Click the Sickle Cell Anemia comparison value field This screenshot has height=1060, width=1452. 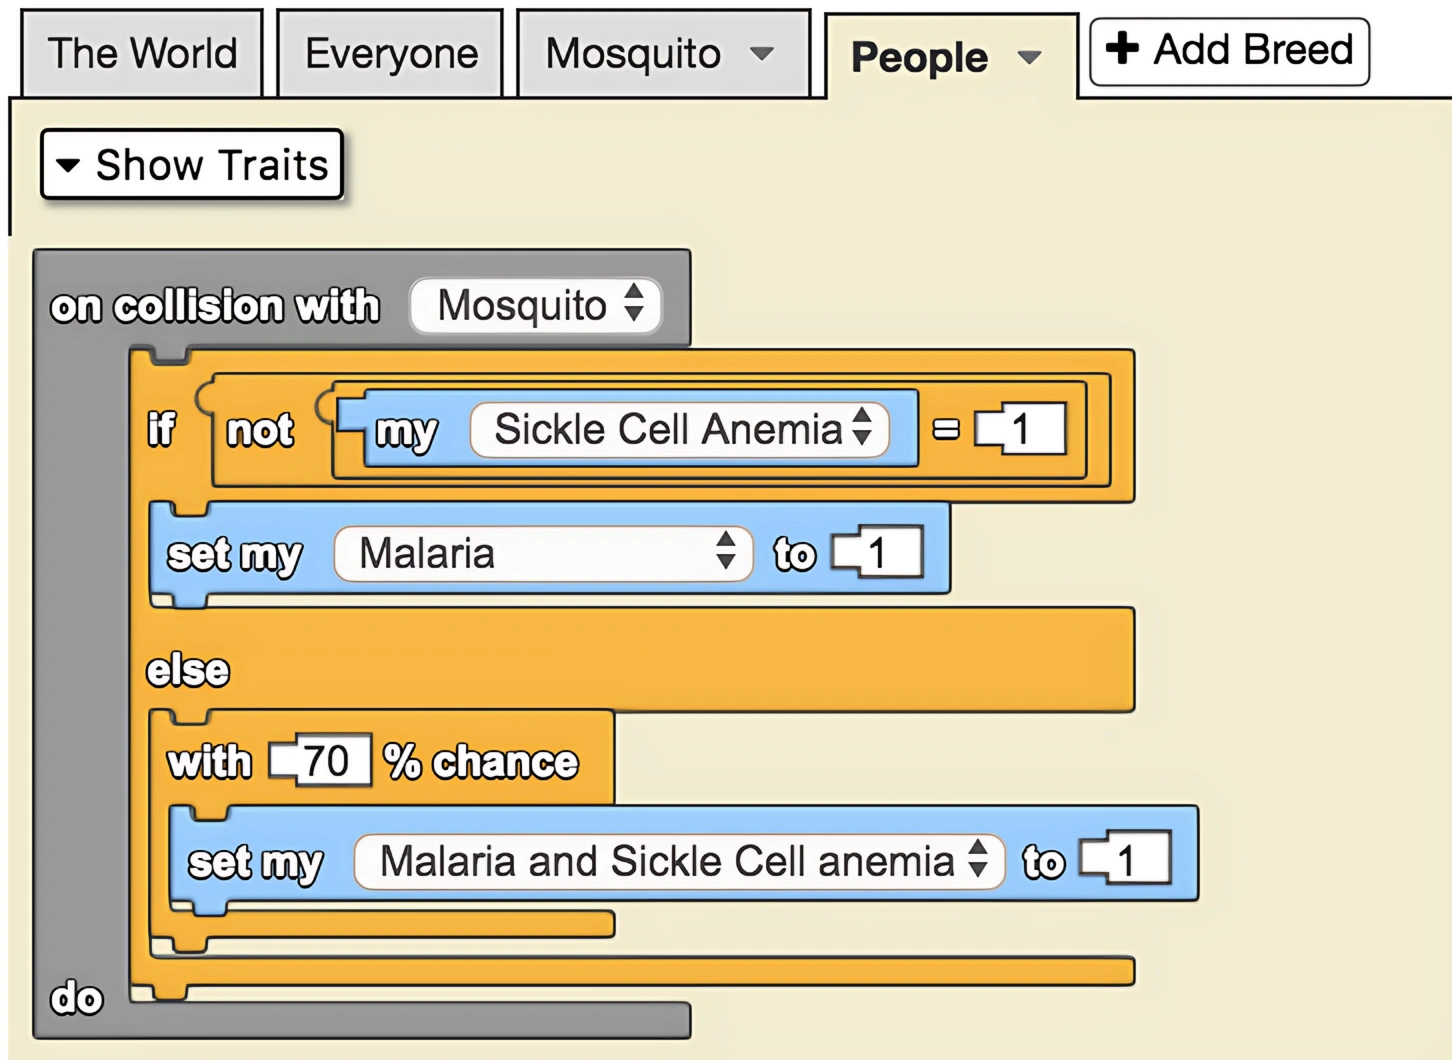[1022, 430]
